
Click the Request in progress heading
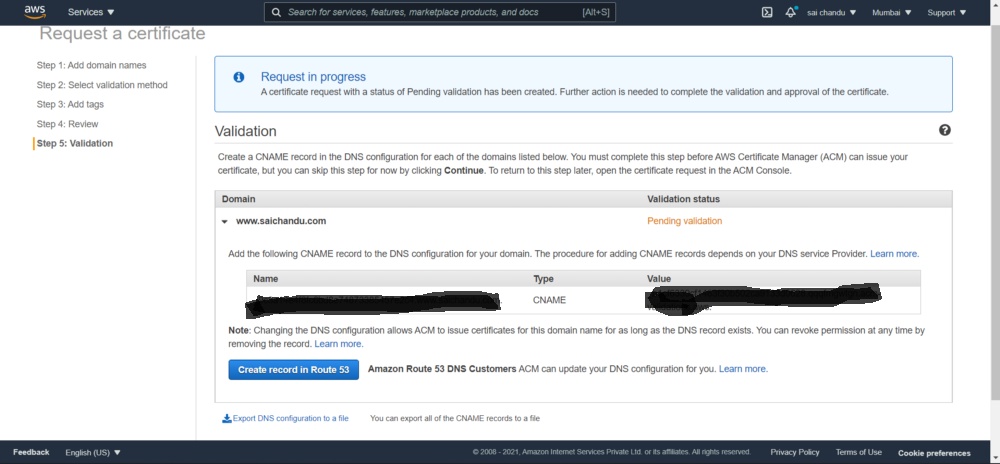(313, 77)
